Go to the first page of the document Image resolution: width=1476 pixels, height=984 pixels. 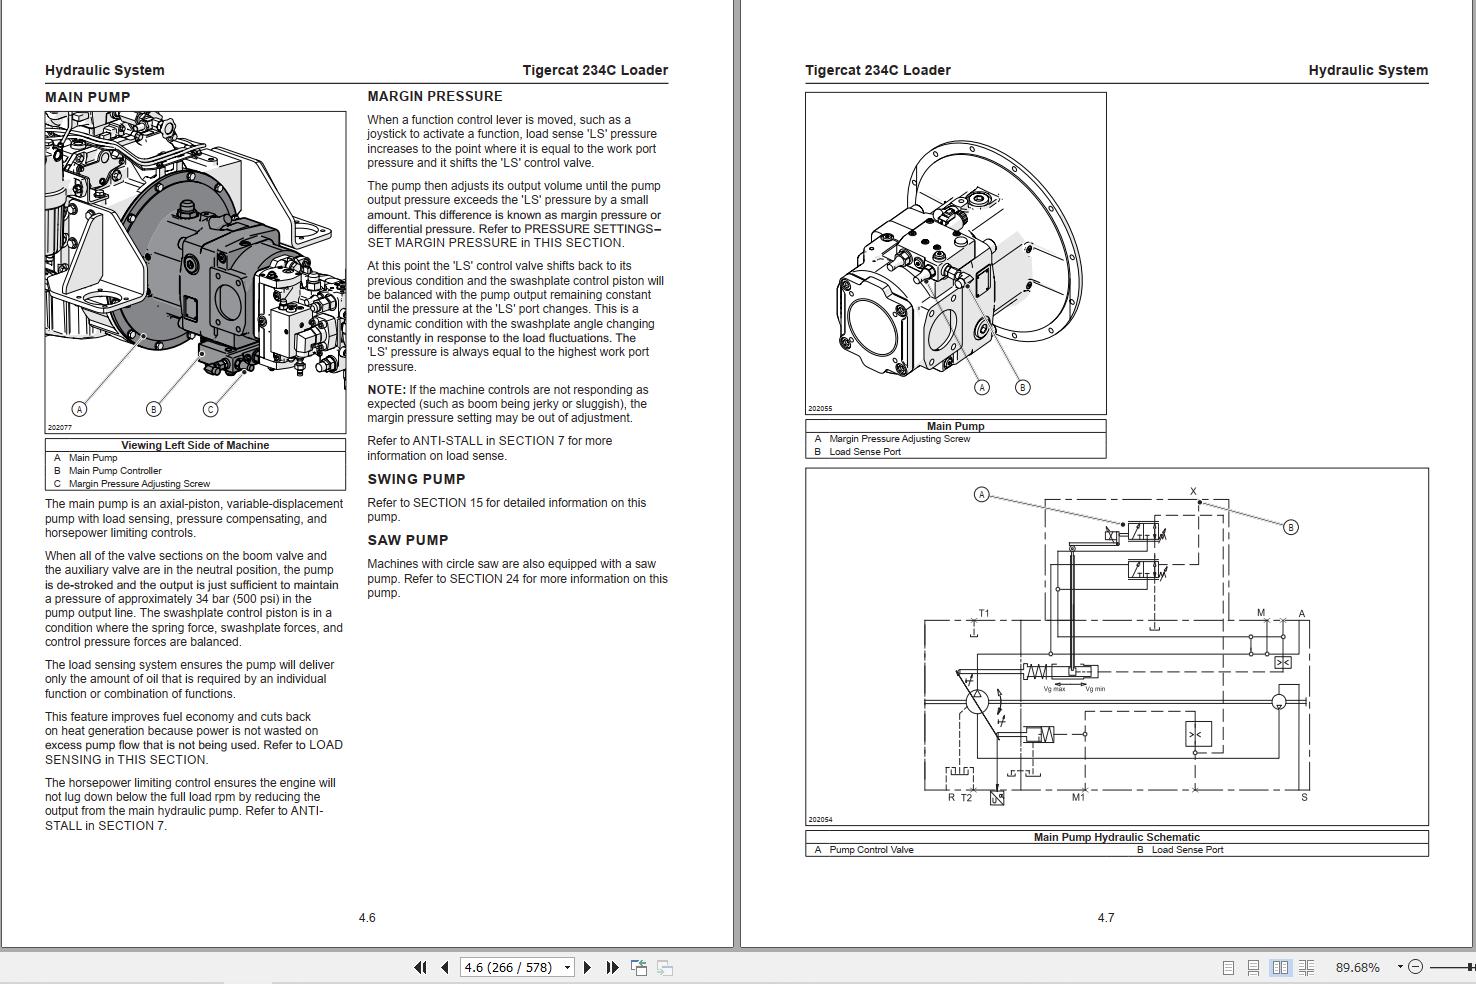click(x=420, y=967)
